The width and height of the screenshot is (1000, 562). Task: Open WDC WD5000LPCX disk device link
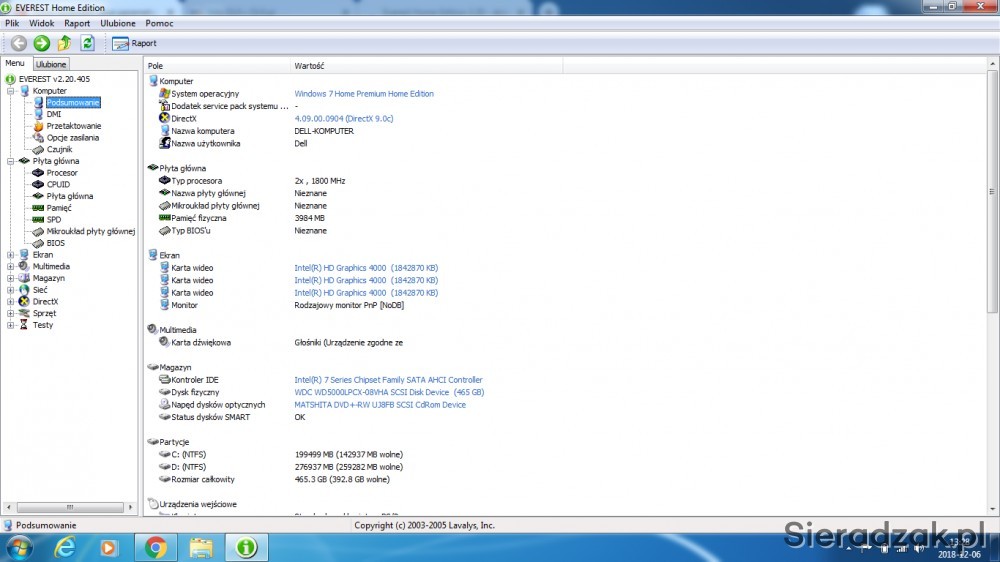389,392
